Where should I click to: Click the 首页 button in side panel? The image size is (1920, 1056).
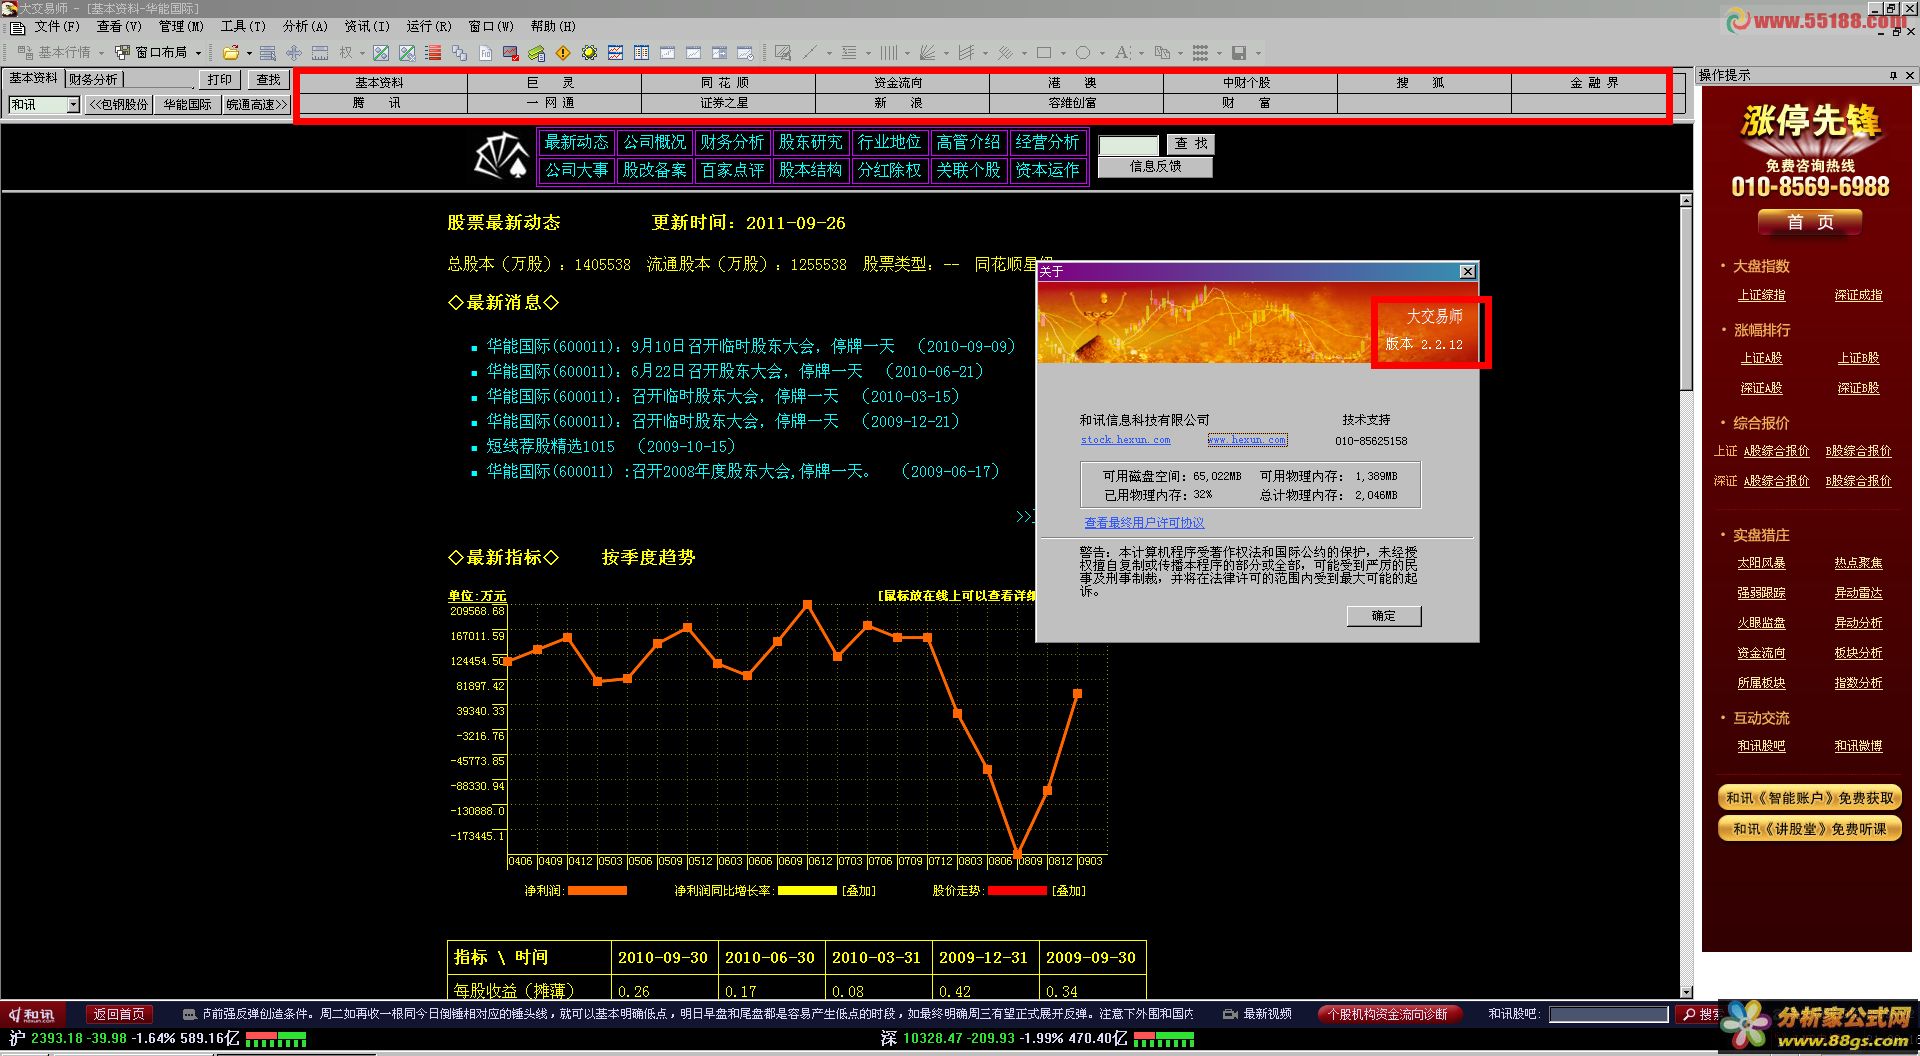[x=1810, y=222]
